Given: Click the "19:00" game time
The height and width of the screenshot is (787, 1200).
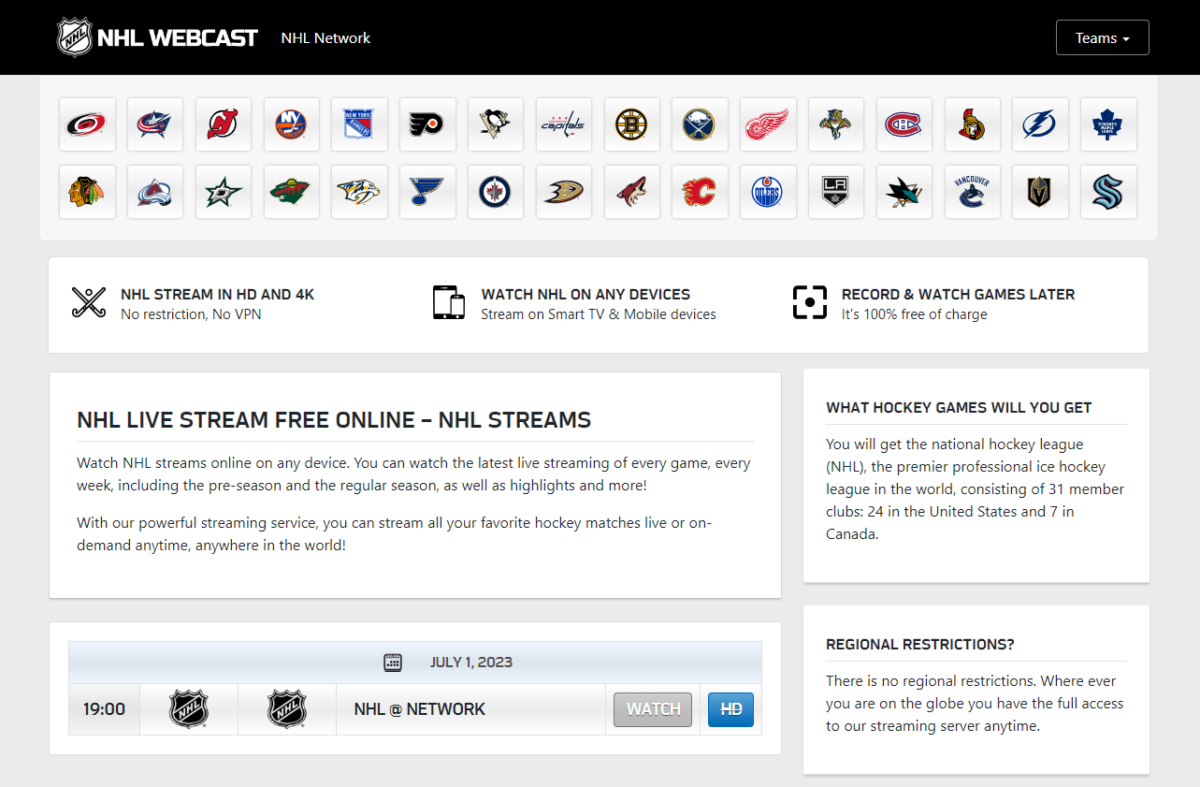Looking at the screenshot, I should 104,709.
